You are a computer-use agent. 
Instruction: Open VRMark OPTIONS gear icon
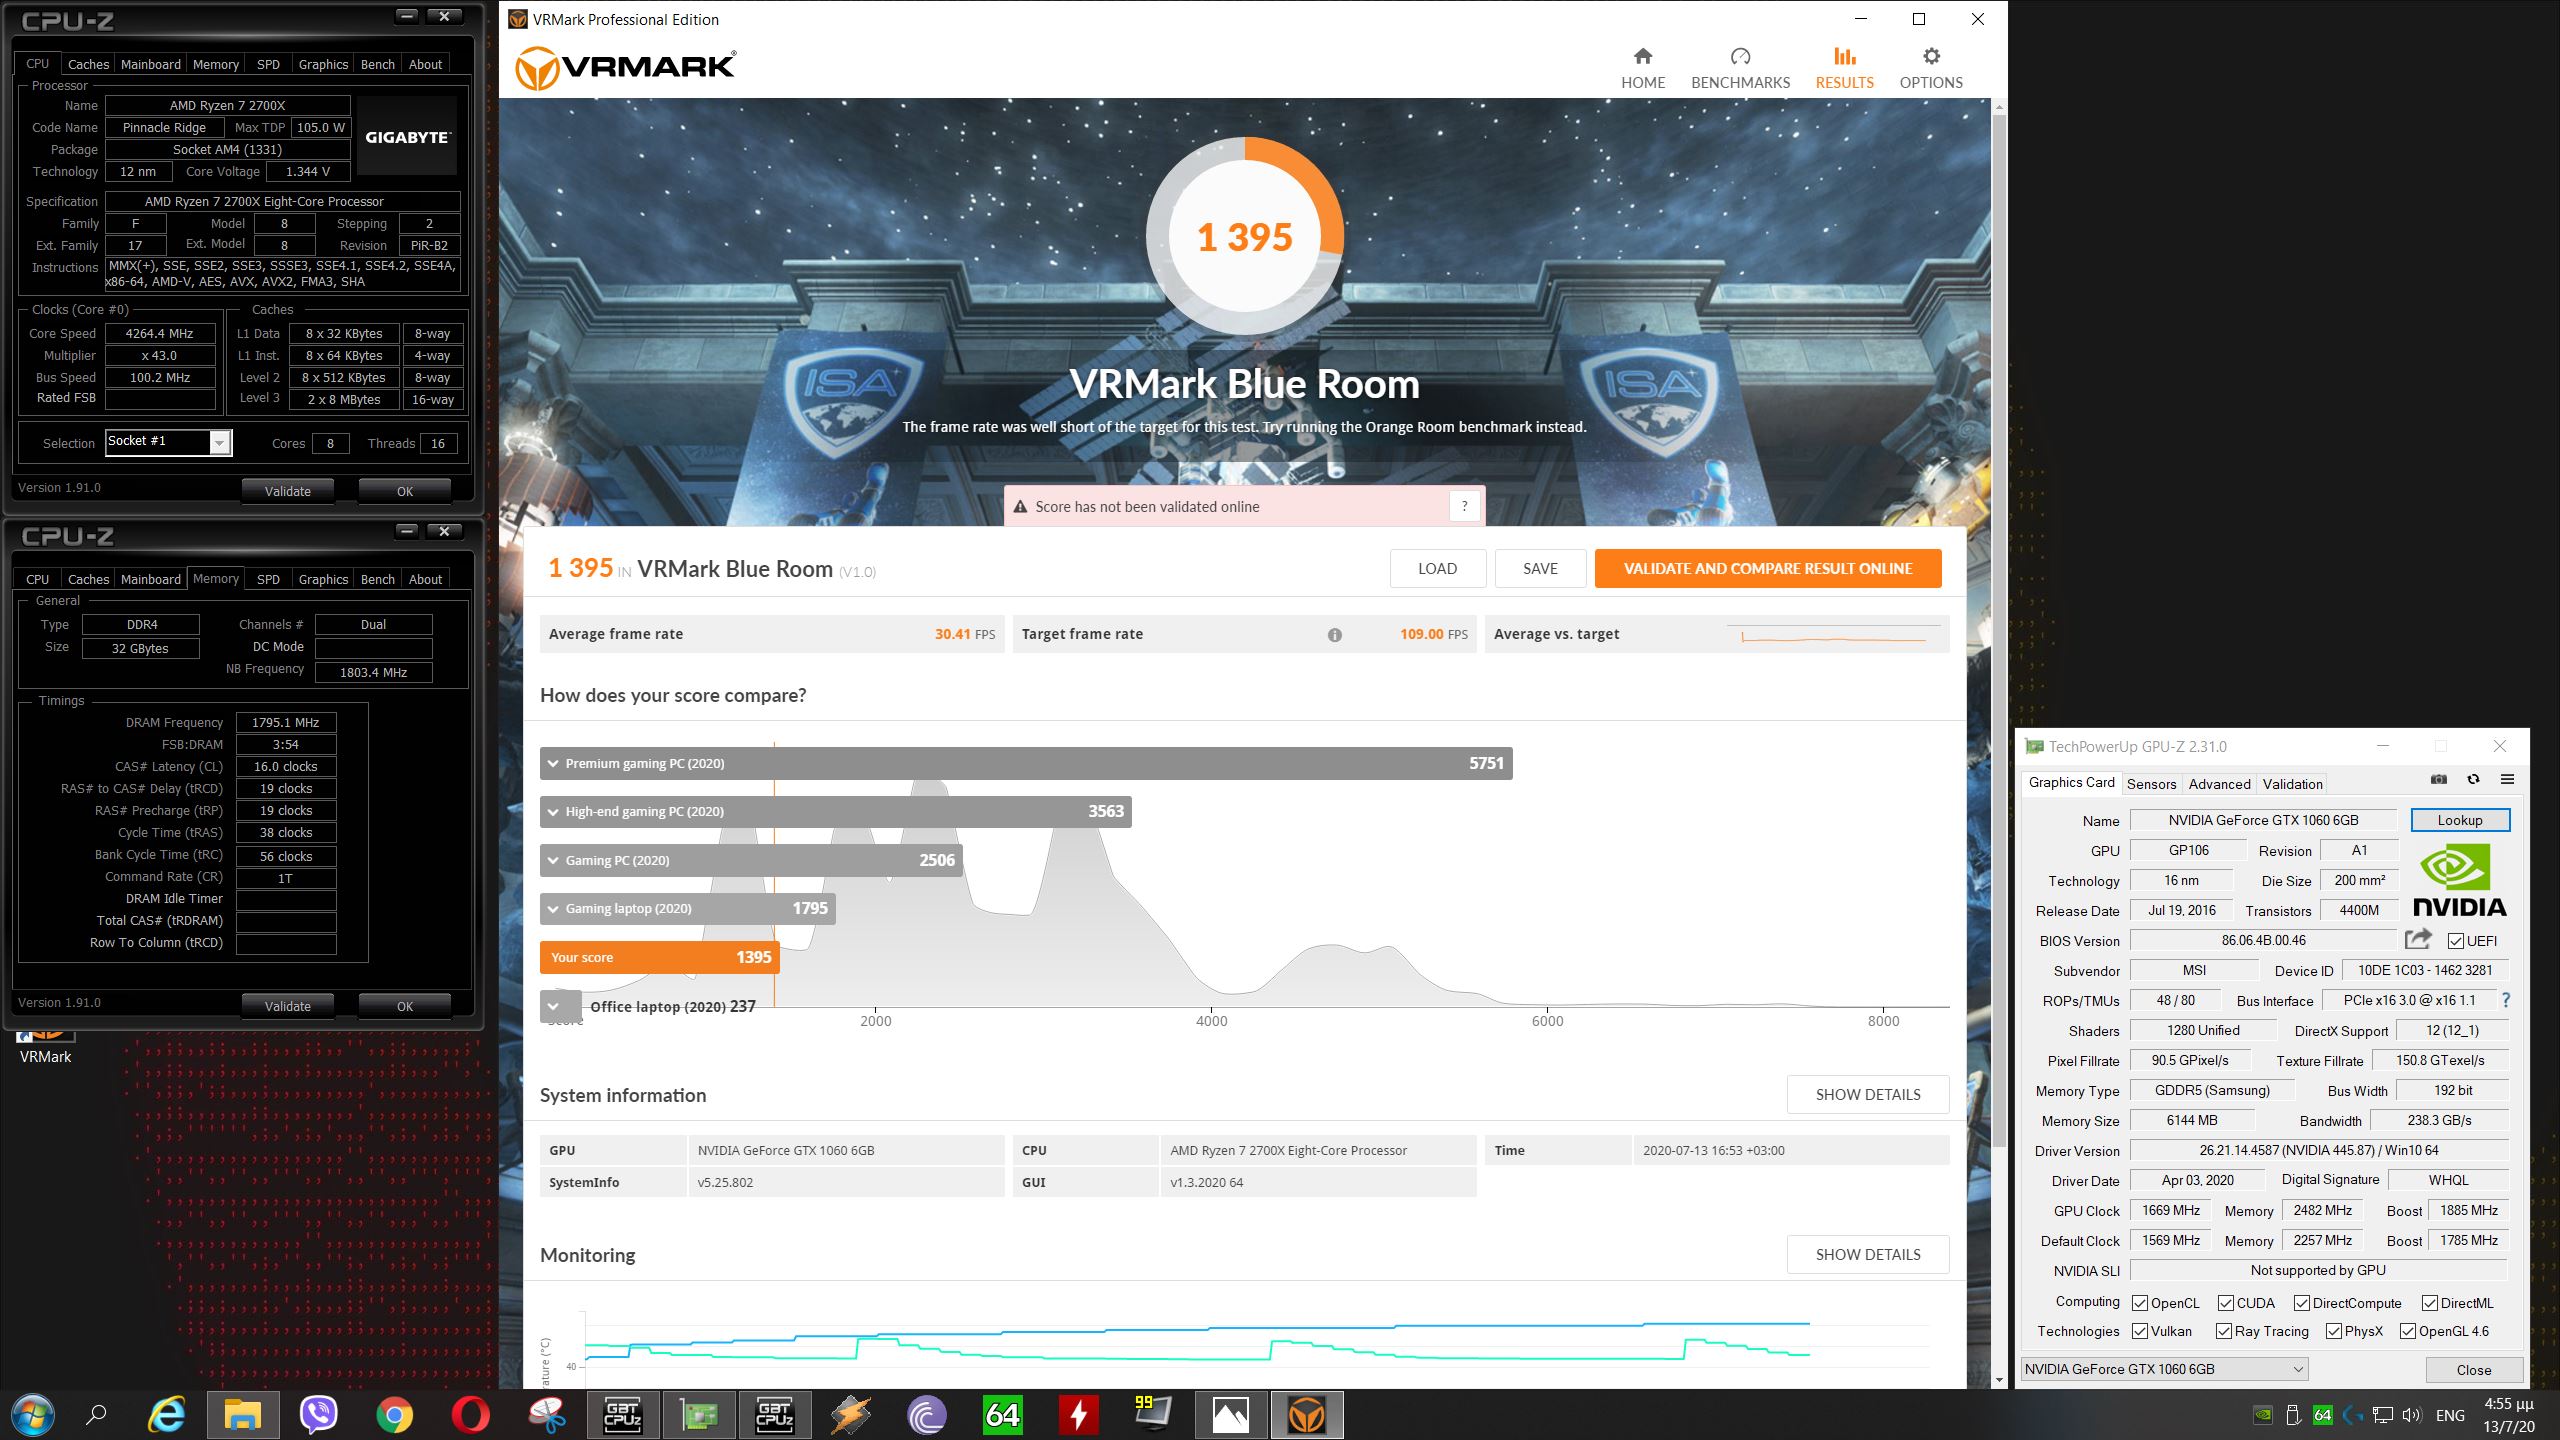(1931, 56)
